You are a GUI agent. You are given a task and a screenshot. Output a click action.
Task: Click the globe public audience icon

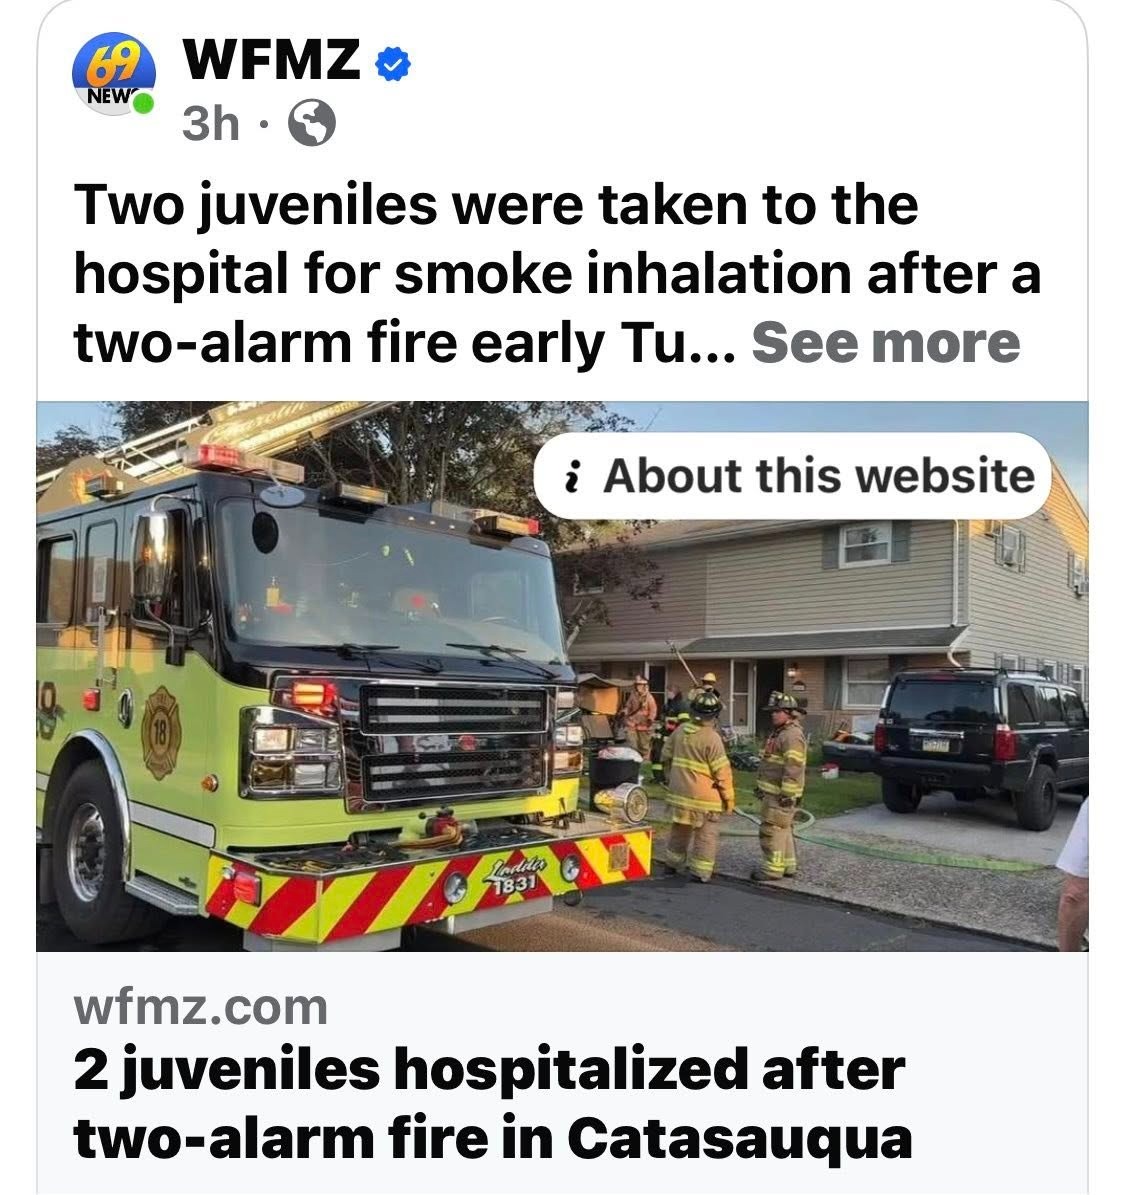311,123
